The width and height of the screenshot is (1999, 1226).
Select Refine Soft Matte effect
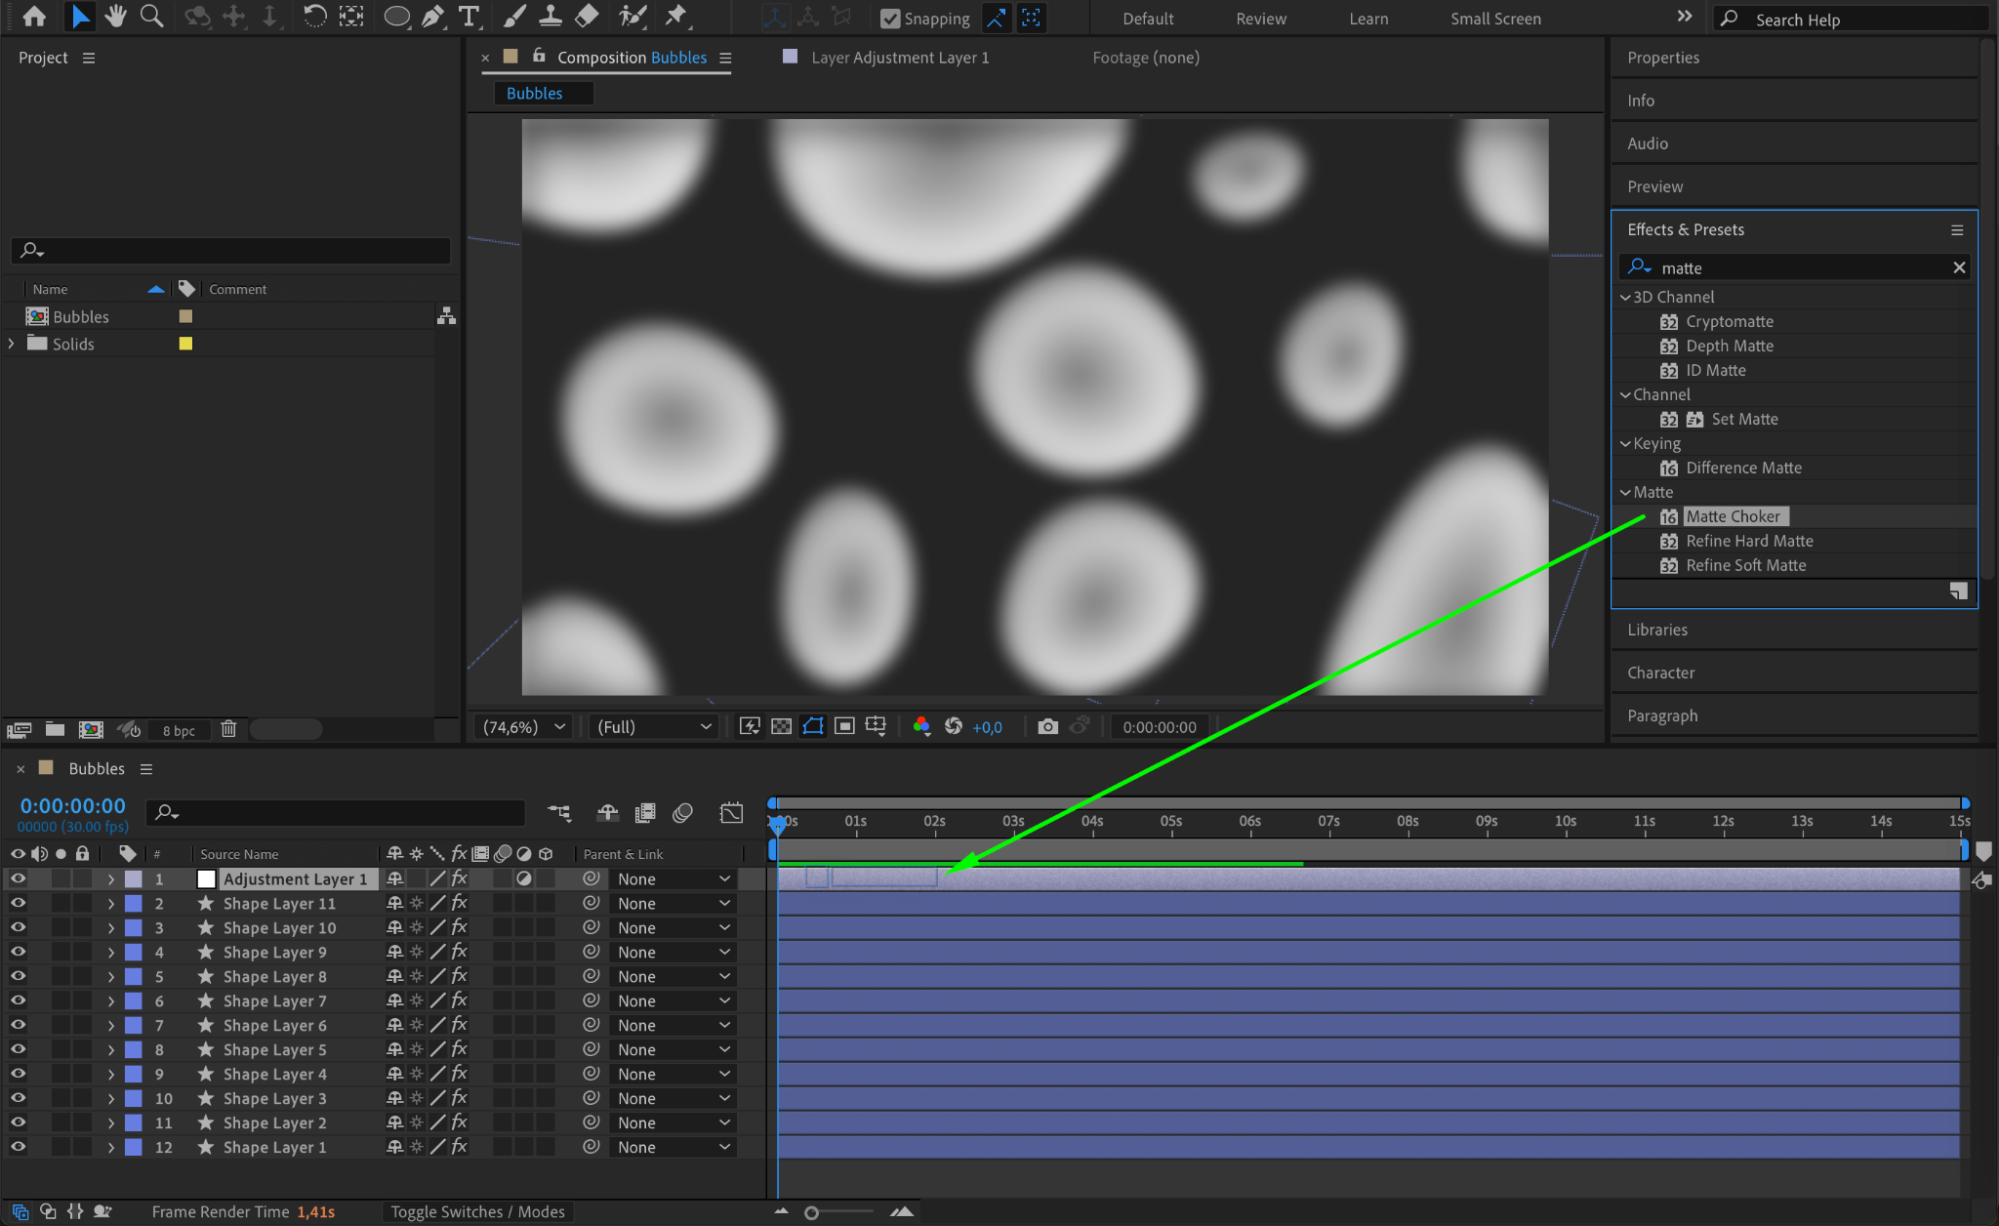click(x=1745, y=565)
